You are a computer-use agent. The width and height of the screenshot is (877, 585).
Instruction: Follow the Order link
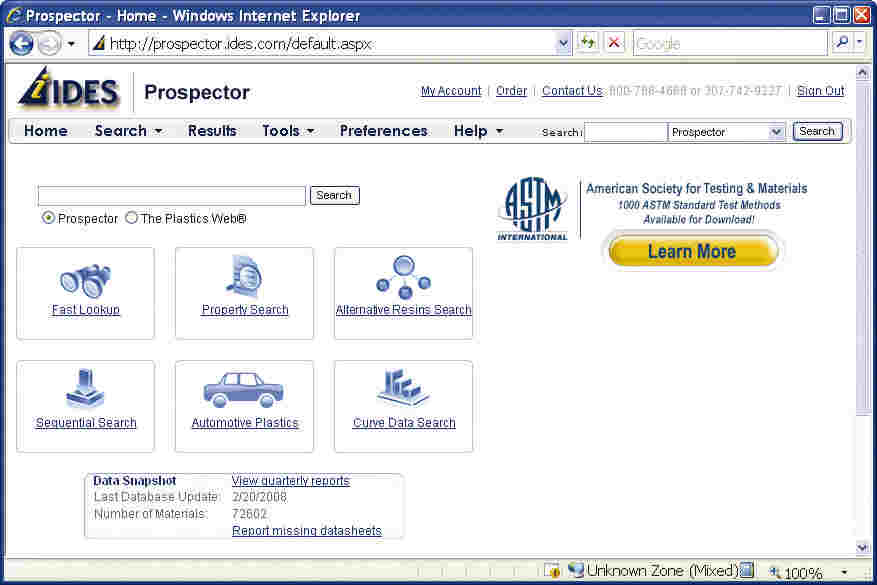tap(511, 91)
